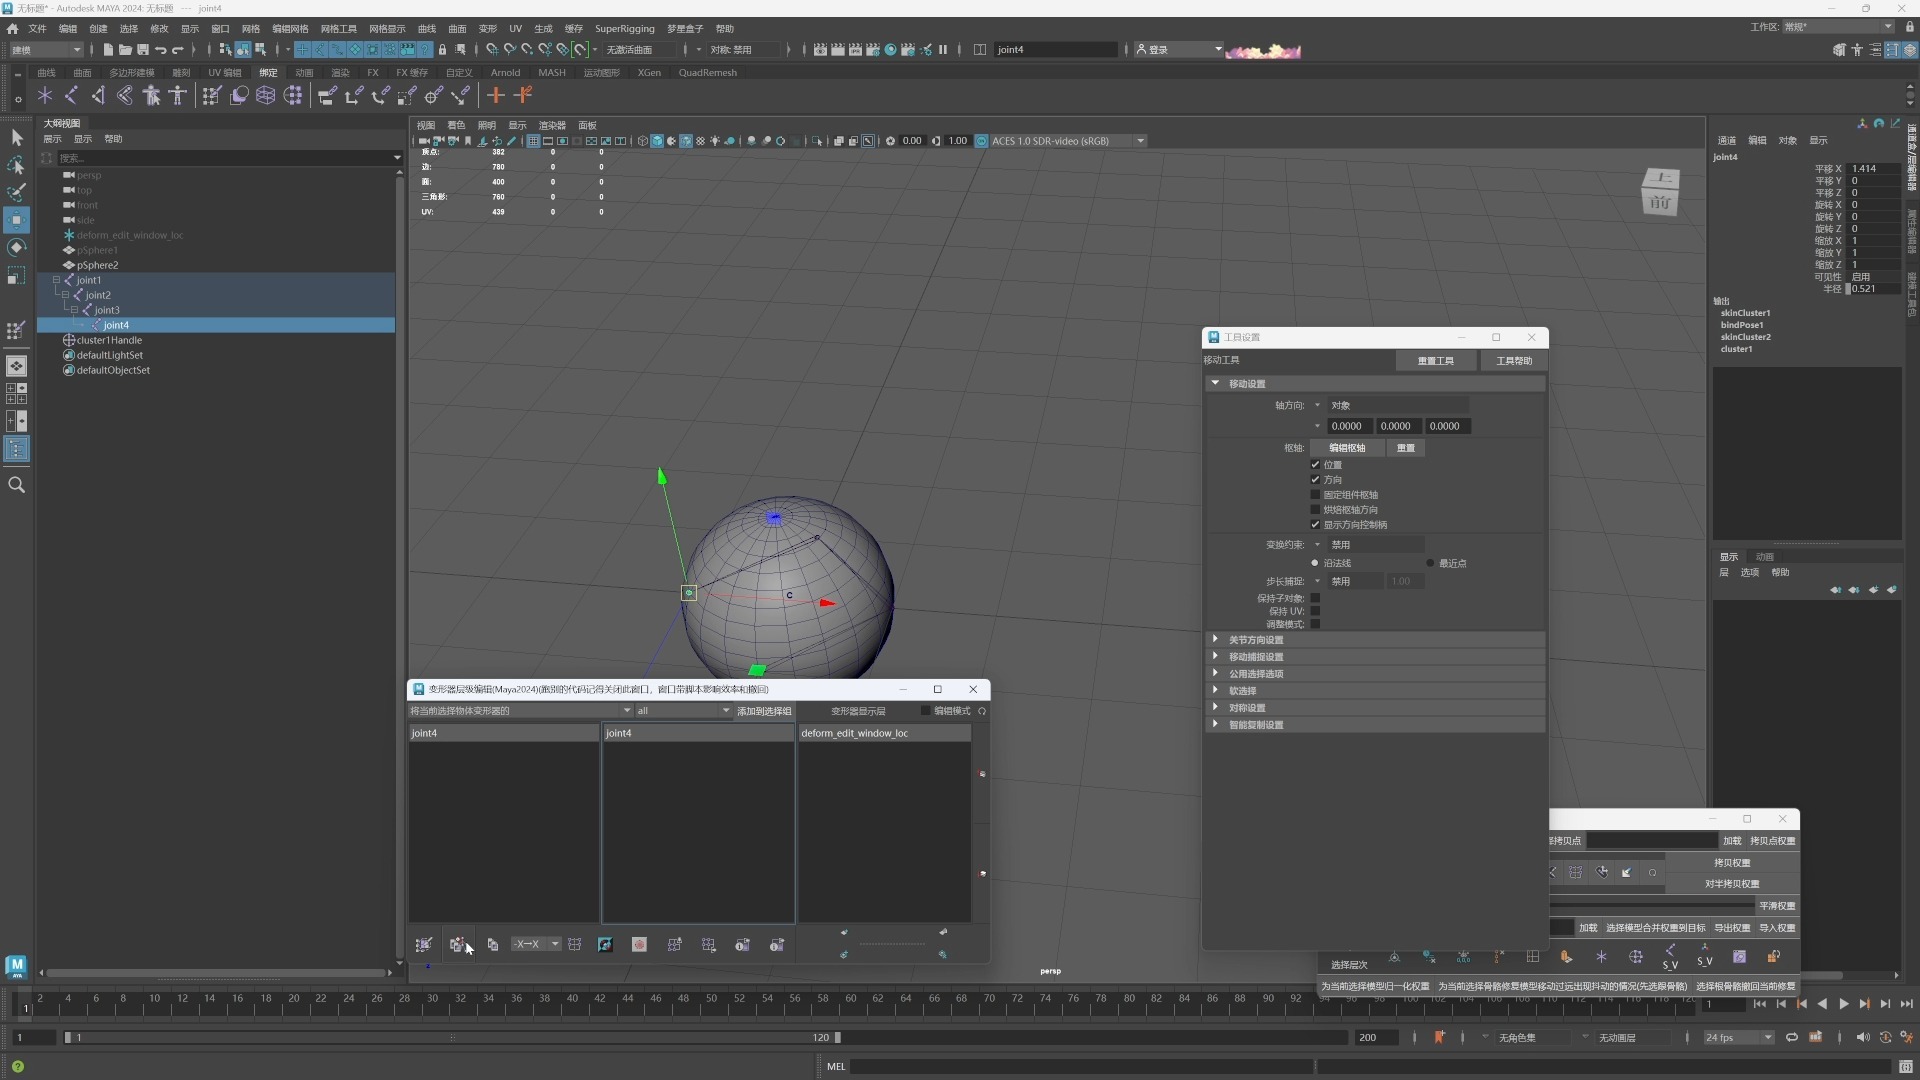Click the Save Scene disk icon
This screenshot has height=1080, width=1920.
click(143, 49)
